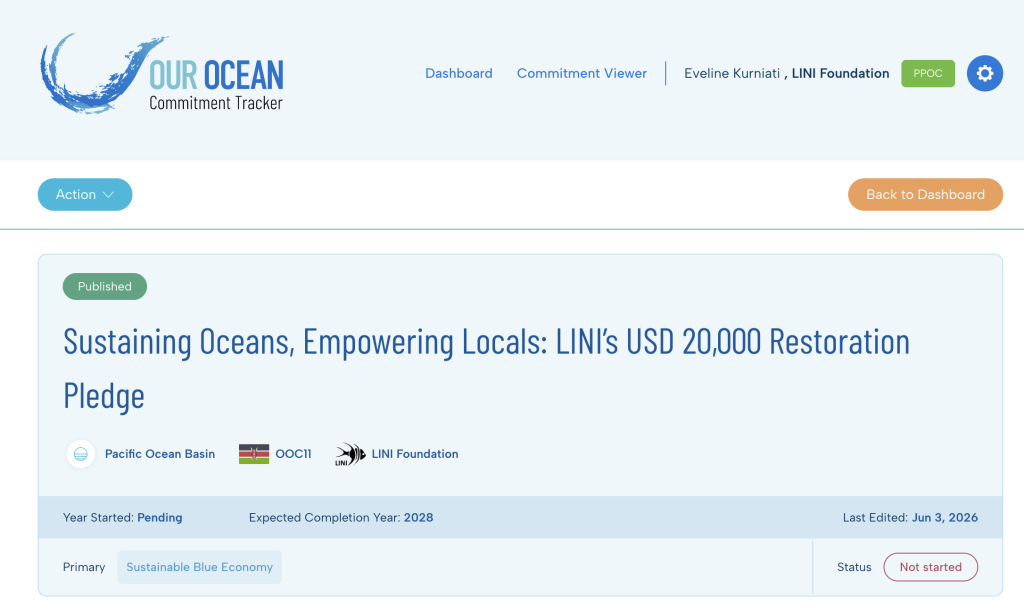Click LINI Foundation text in the header

pyautogui.click(x=840, y=73)
